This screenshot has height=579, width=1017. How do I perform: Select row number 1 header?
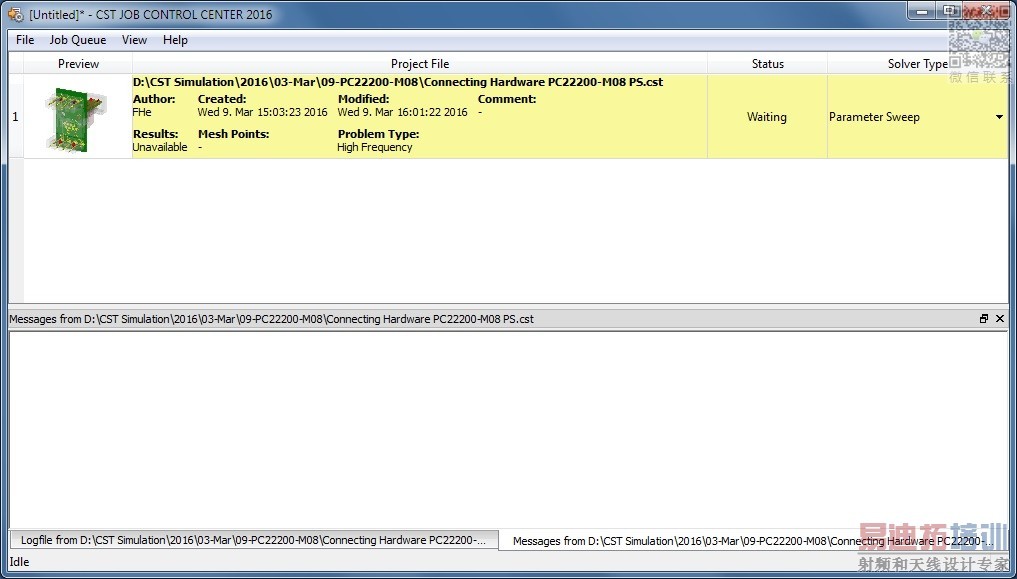16,117
